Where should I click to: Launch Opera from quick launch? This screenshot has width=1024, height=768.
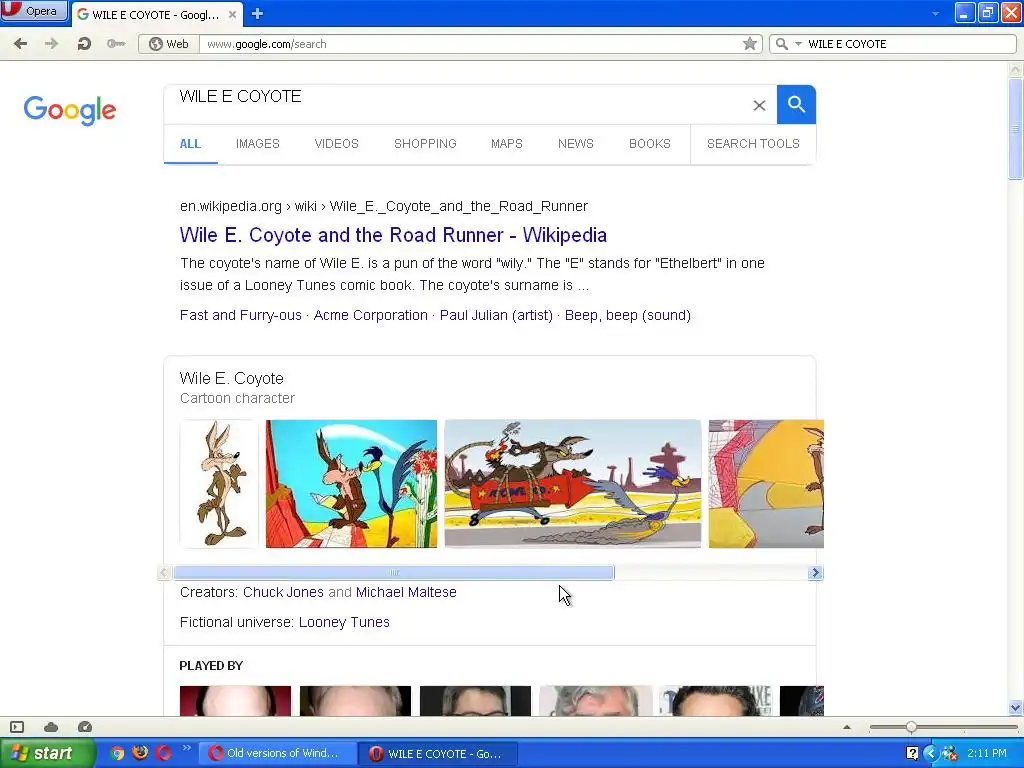point(163,754)
